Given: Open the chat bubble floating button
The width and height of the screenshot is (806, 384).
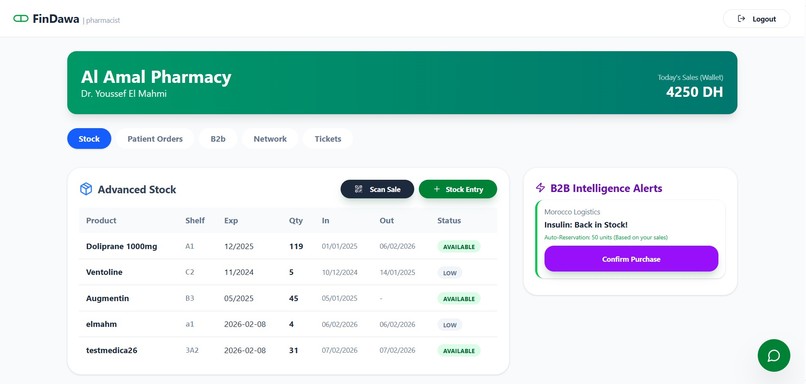Looking at the screenshot, I should click(774, 355).
